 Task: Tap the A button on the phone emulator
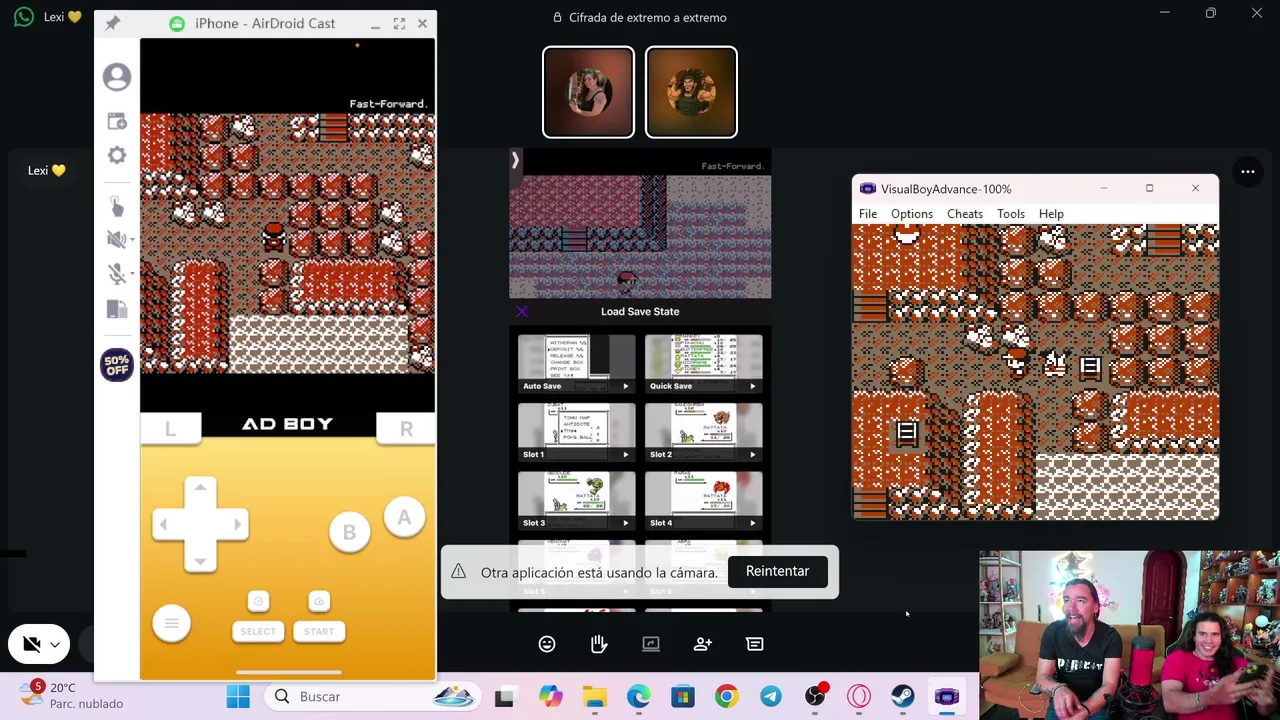point(404,517)
